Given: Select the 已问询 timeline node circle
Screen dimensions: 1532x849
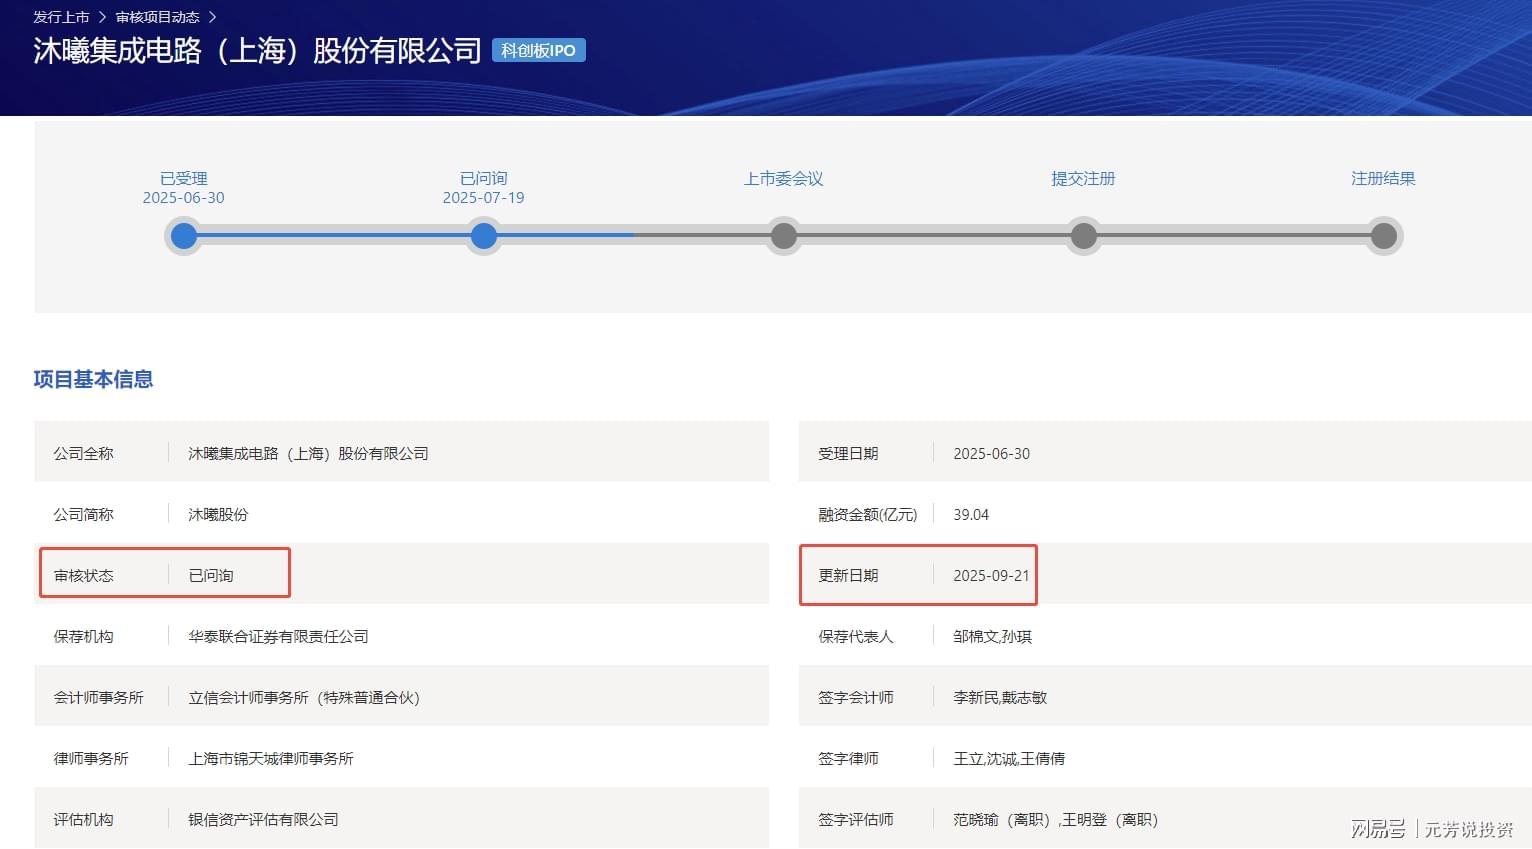Looking at the screenshot, I should coord(484,236).
